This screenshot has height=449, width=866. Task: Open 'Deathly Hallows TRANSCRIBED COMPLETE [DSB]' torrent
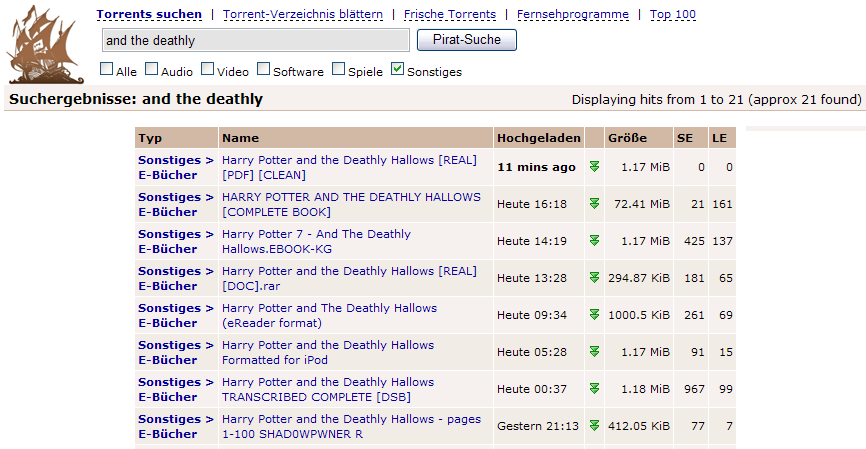pyautogui.click(x=328, y=389)
